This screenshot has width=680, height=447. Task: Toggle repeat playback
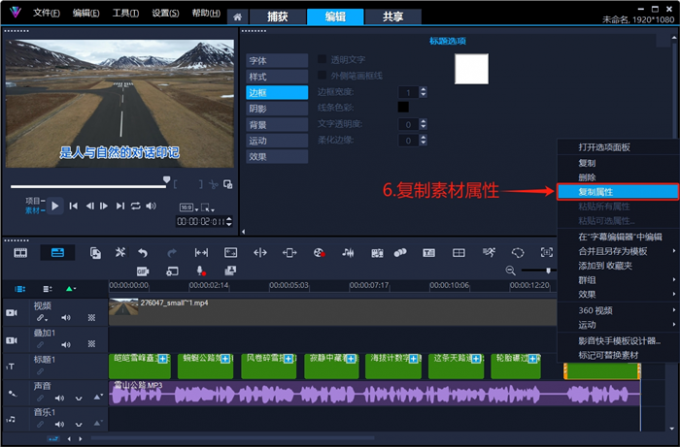pos(136,206)
